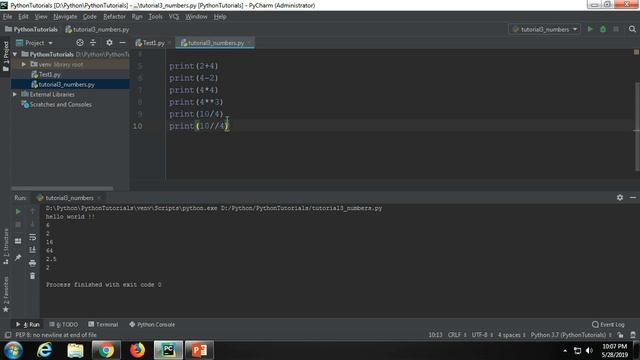Open the Python Console tool window
640x360 pixels.
click(152, 324)
